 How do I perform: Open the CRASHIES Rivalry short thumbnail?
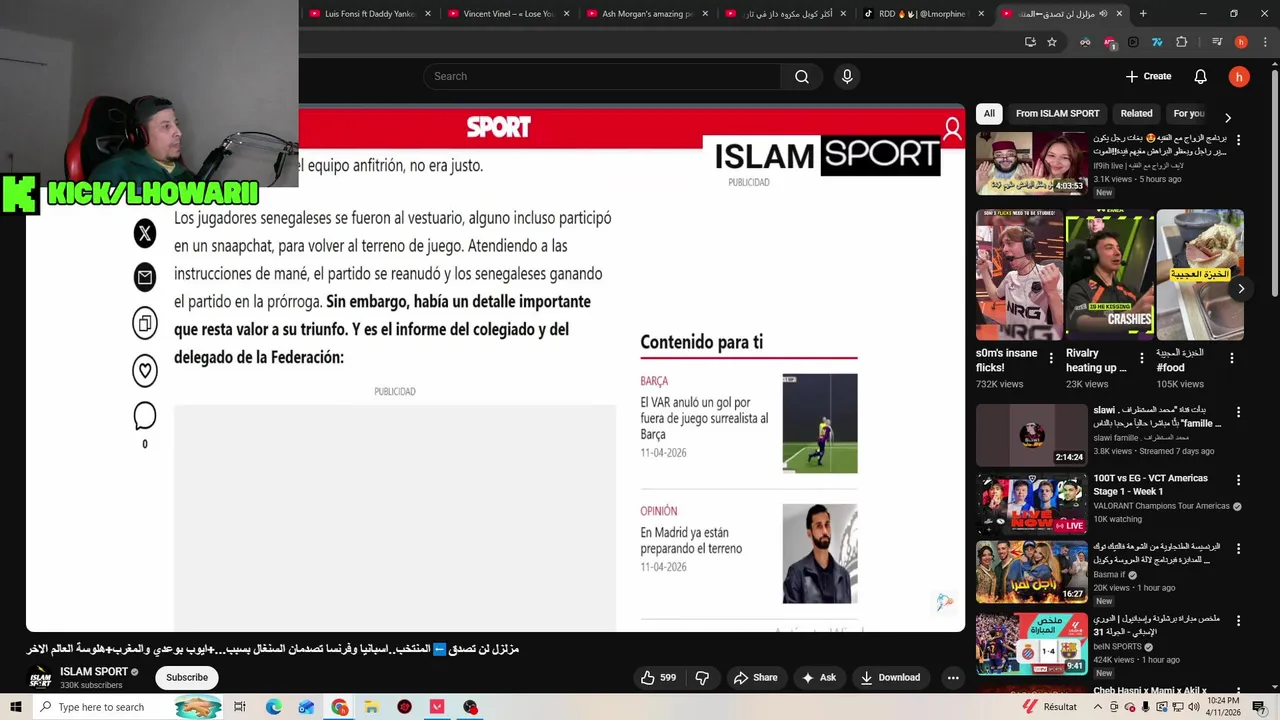tap(1110, 275)
